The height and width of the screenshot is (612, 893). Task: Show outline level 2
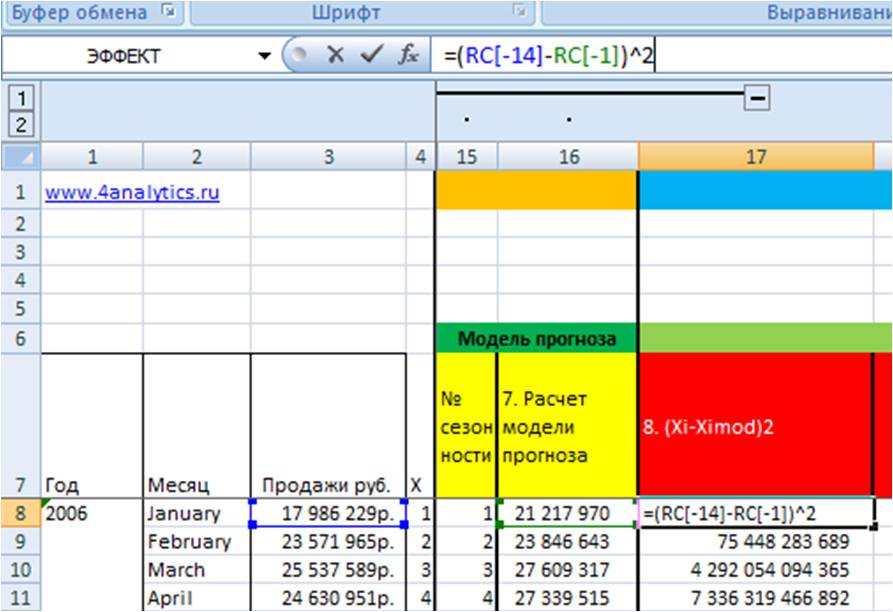point(21,125)
